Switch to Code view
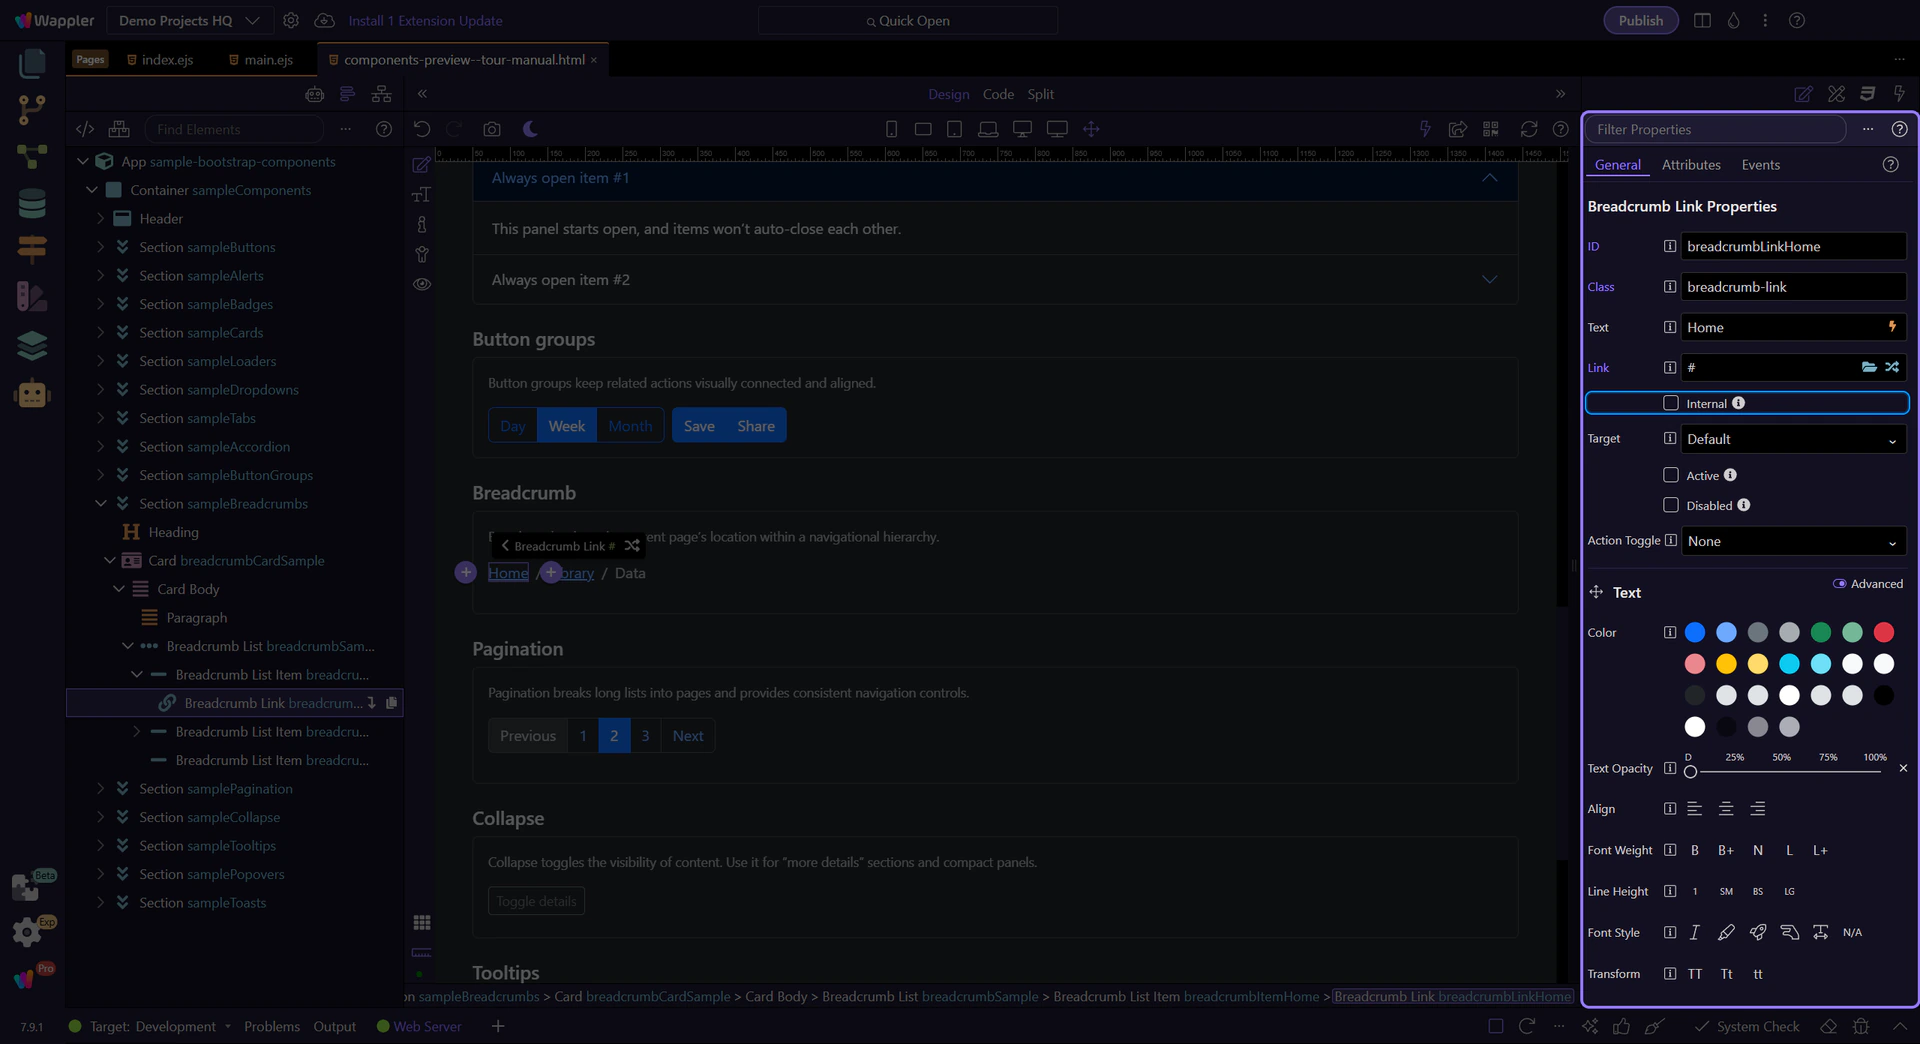Image resolution: width=1920 pixels, height=1044 pixels. (x=998, y=94)
